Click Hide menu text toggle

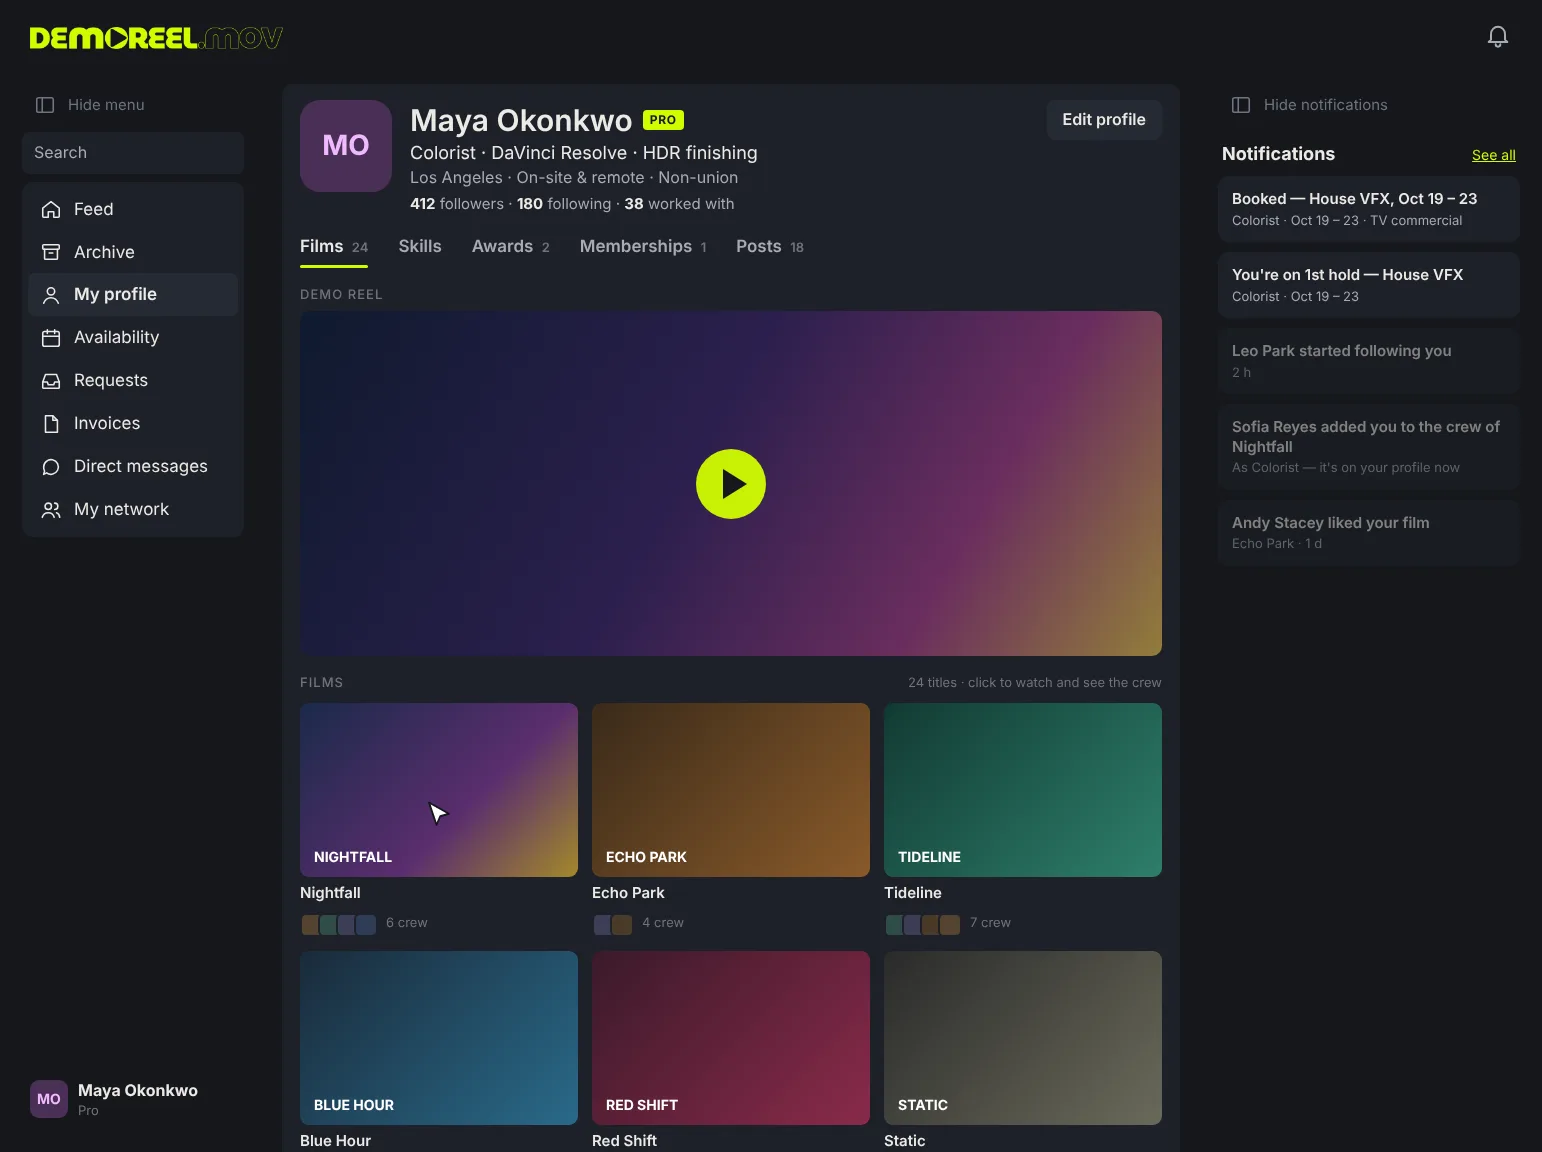[x=106, y=105]
